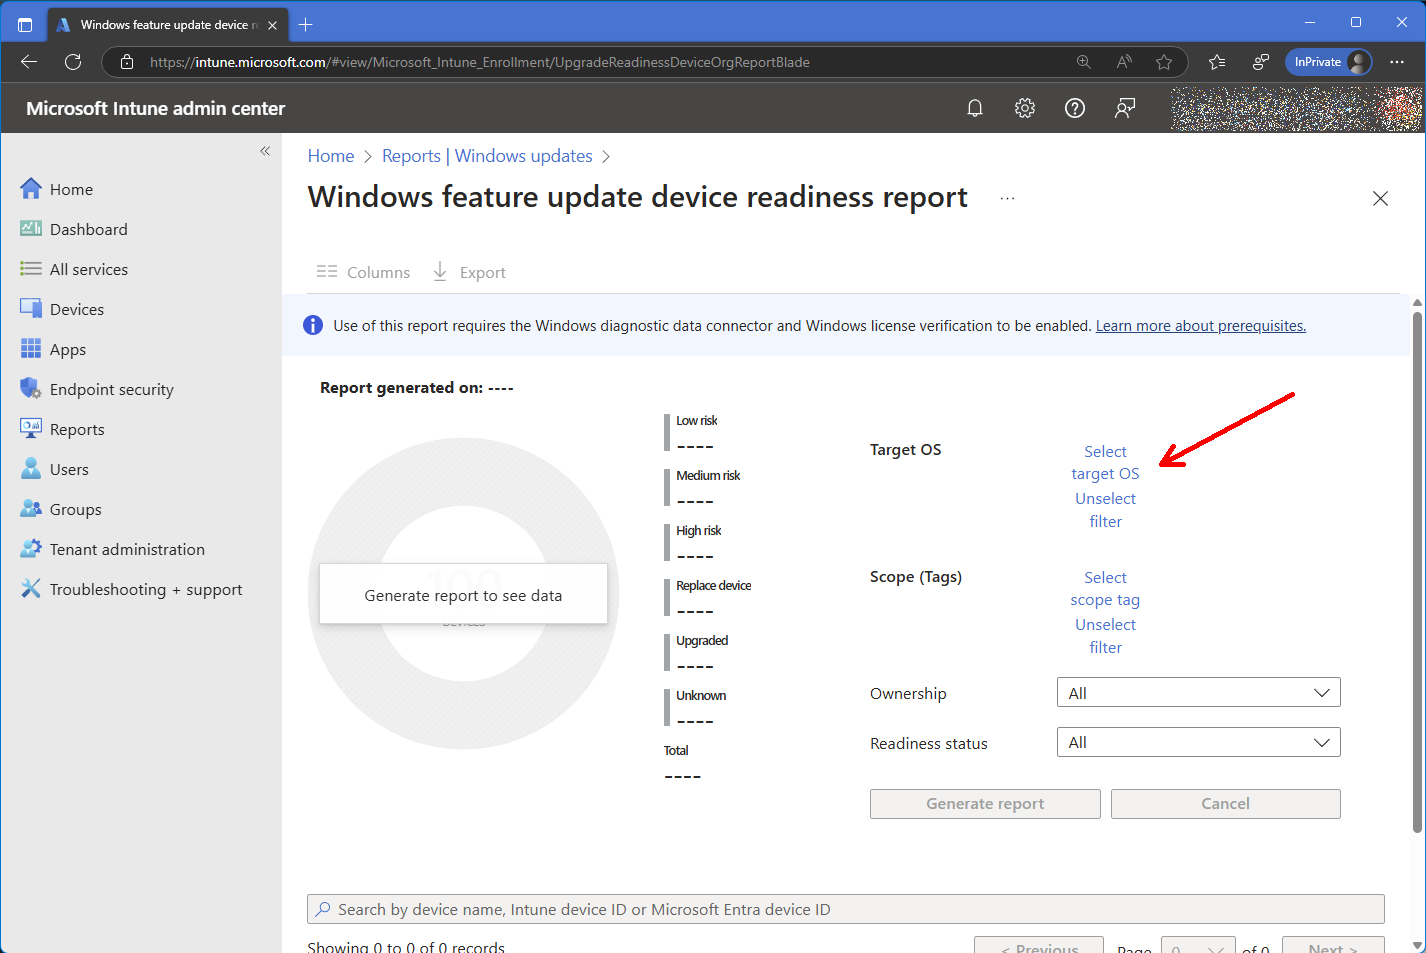This screenshot has width=1426, height=953.
Task: Open the report's more options ellipsis
Action: (x=1007, y=198)
